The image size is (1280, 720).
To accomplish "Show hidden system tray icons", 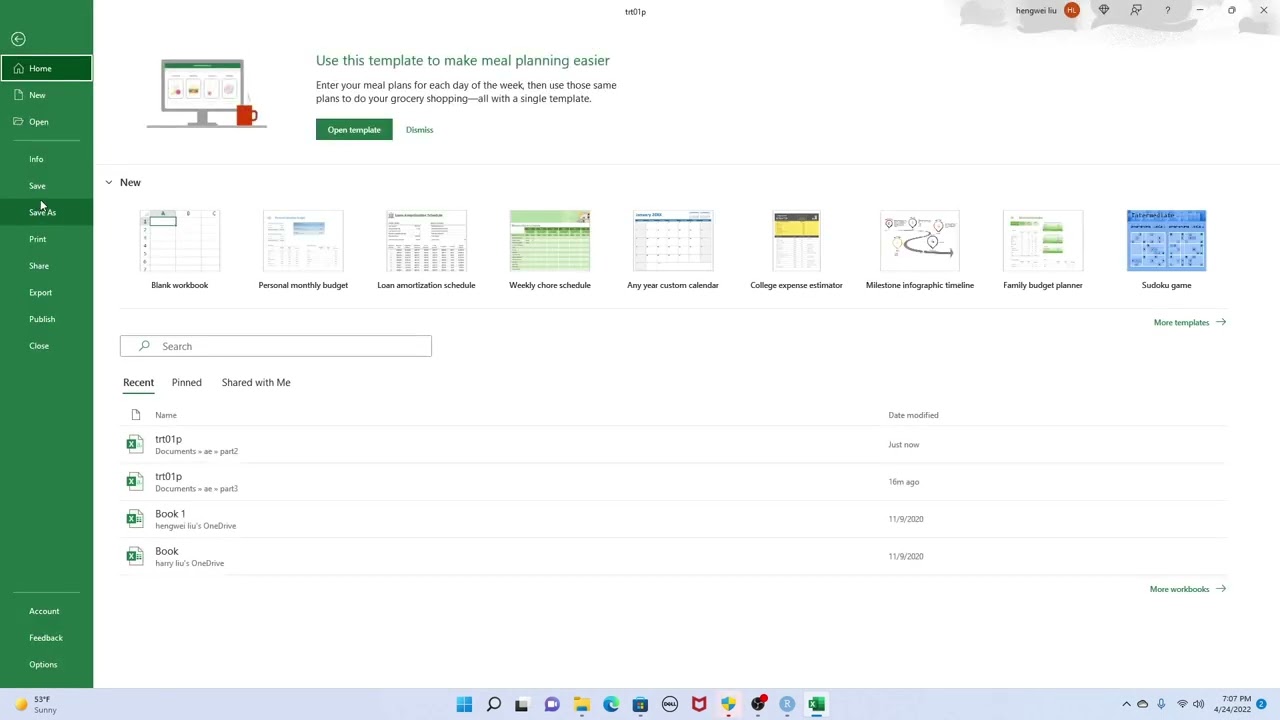I will pyautogui.click(x=1126, y=704).
